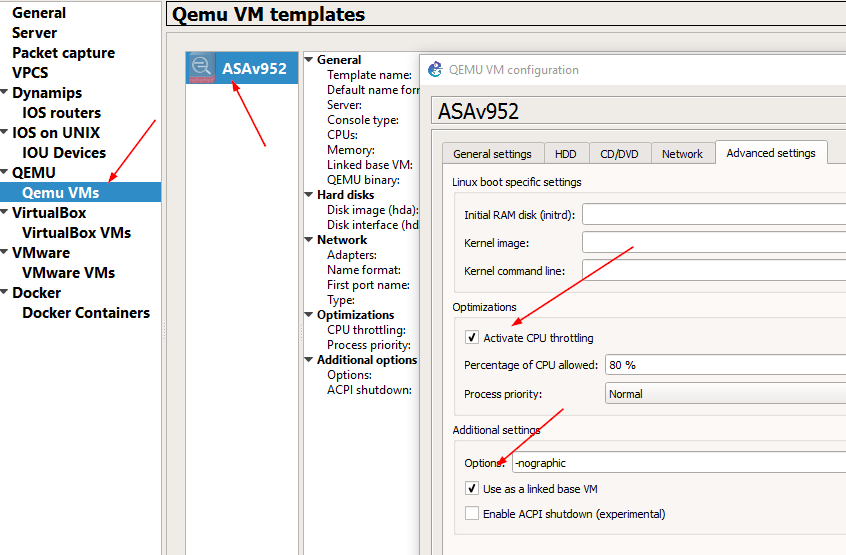Click the Initial RAM disk (initrd) field
Image resolution: width=846 pixels, height=555 pixels.
(x=714, y=215)
